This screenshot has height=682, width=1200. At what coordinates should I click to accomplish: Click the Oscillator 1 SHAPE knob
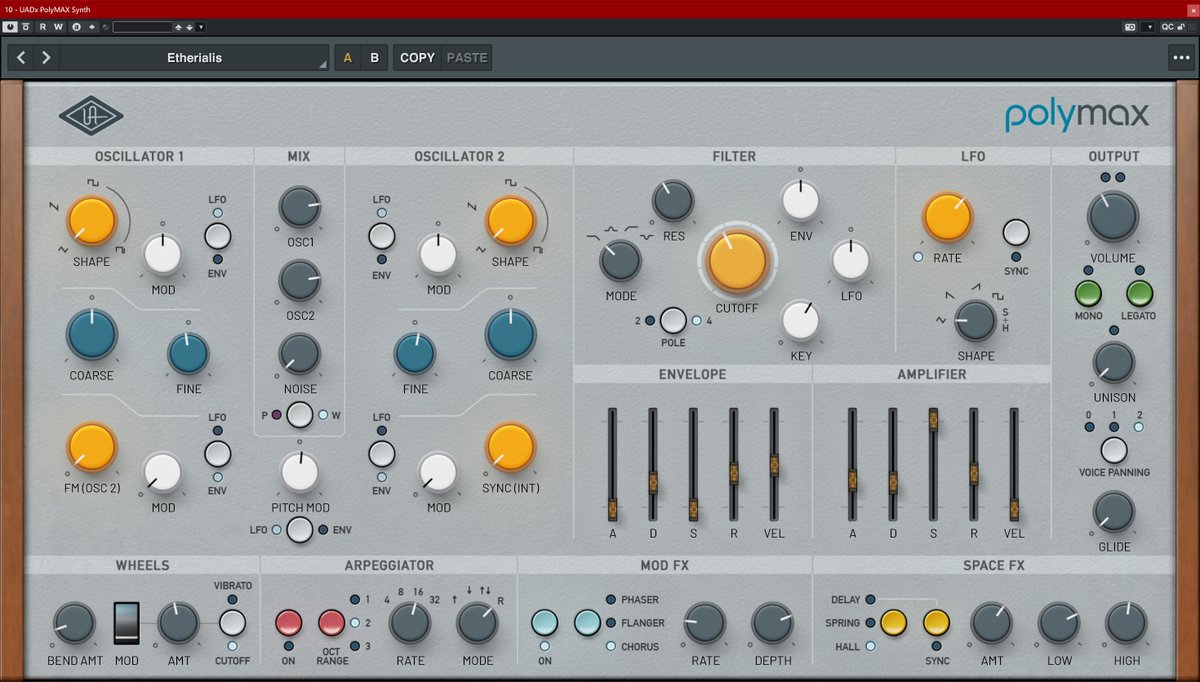pyautogui.click(x=91, y=221)
